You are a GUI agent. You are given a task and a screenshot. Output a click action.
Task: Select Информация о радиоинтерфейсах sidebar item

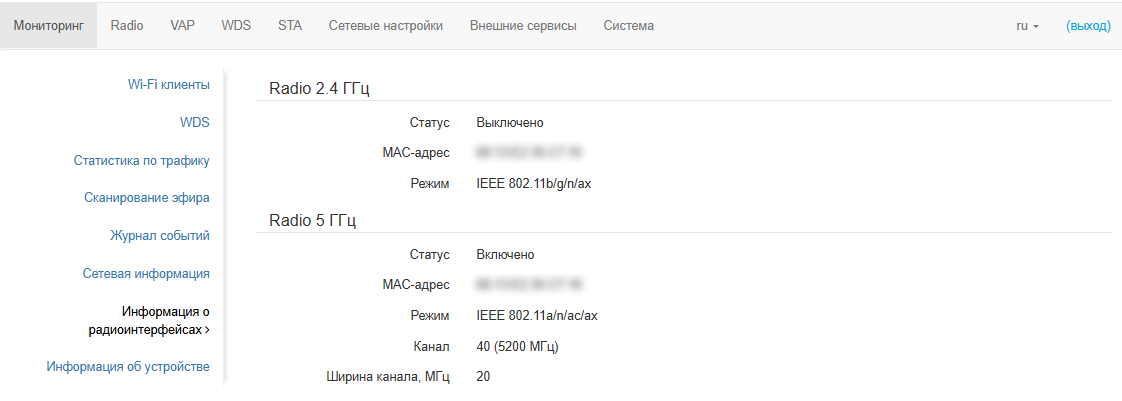pyautogui.click(x=155, y=320)
